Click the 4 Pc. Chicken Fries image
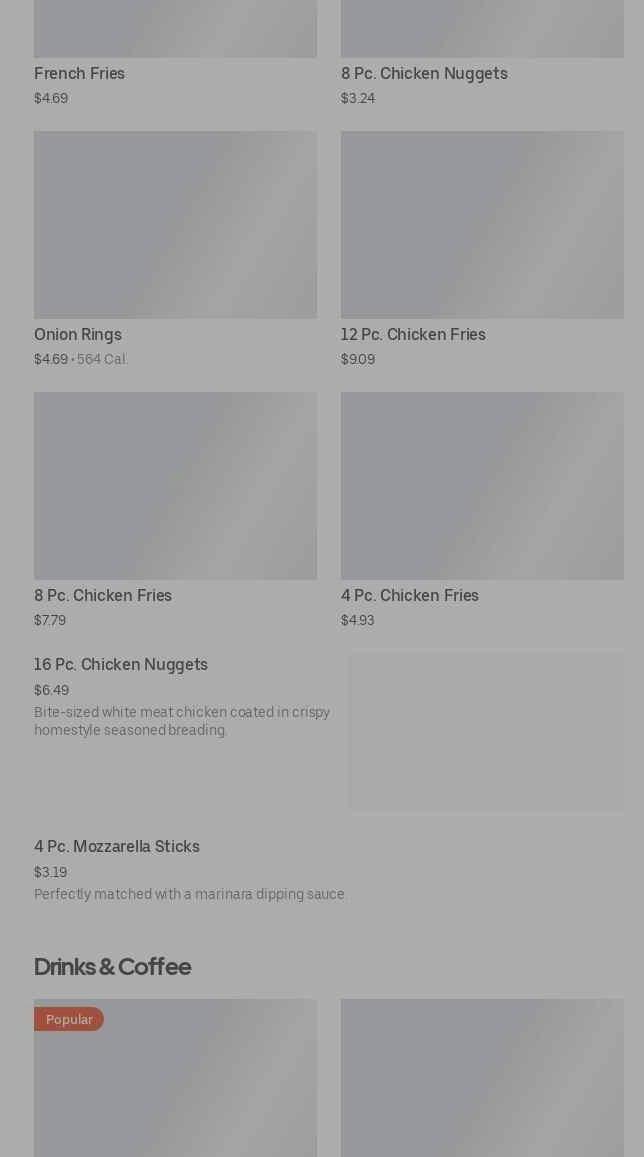This screenshot has width=644, height=1157. point(482,486)
